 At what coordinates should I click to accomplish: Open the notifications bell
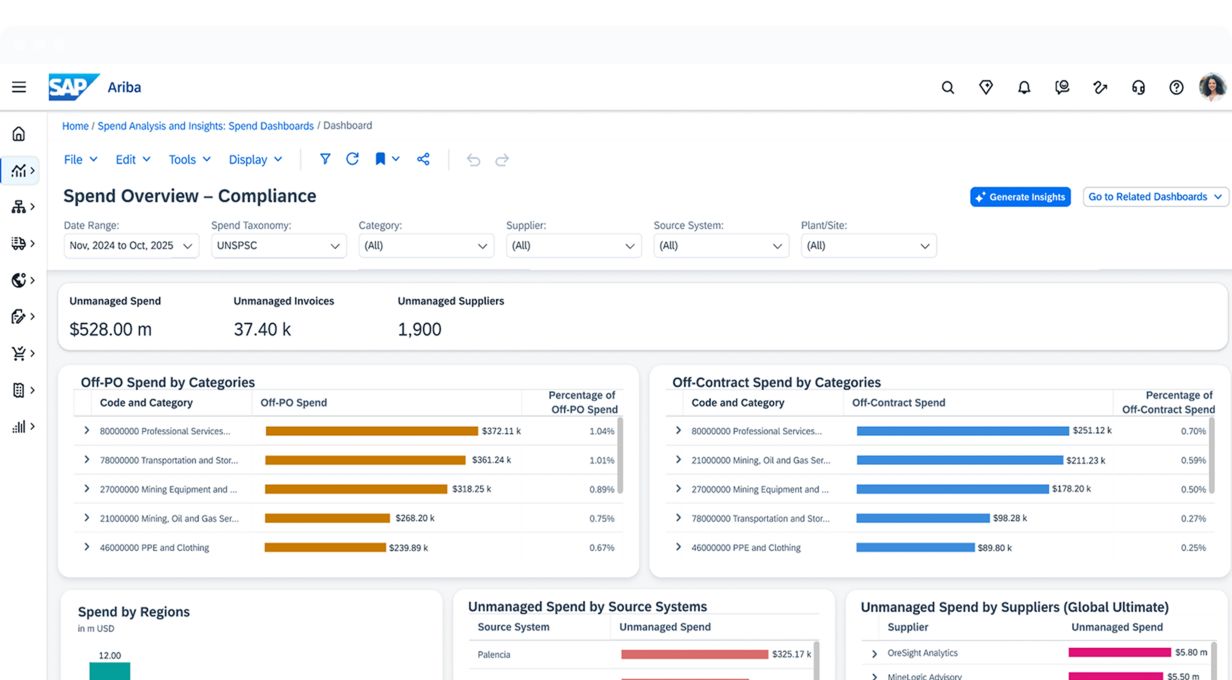[1024, 87]
